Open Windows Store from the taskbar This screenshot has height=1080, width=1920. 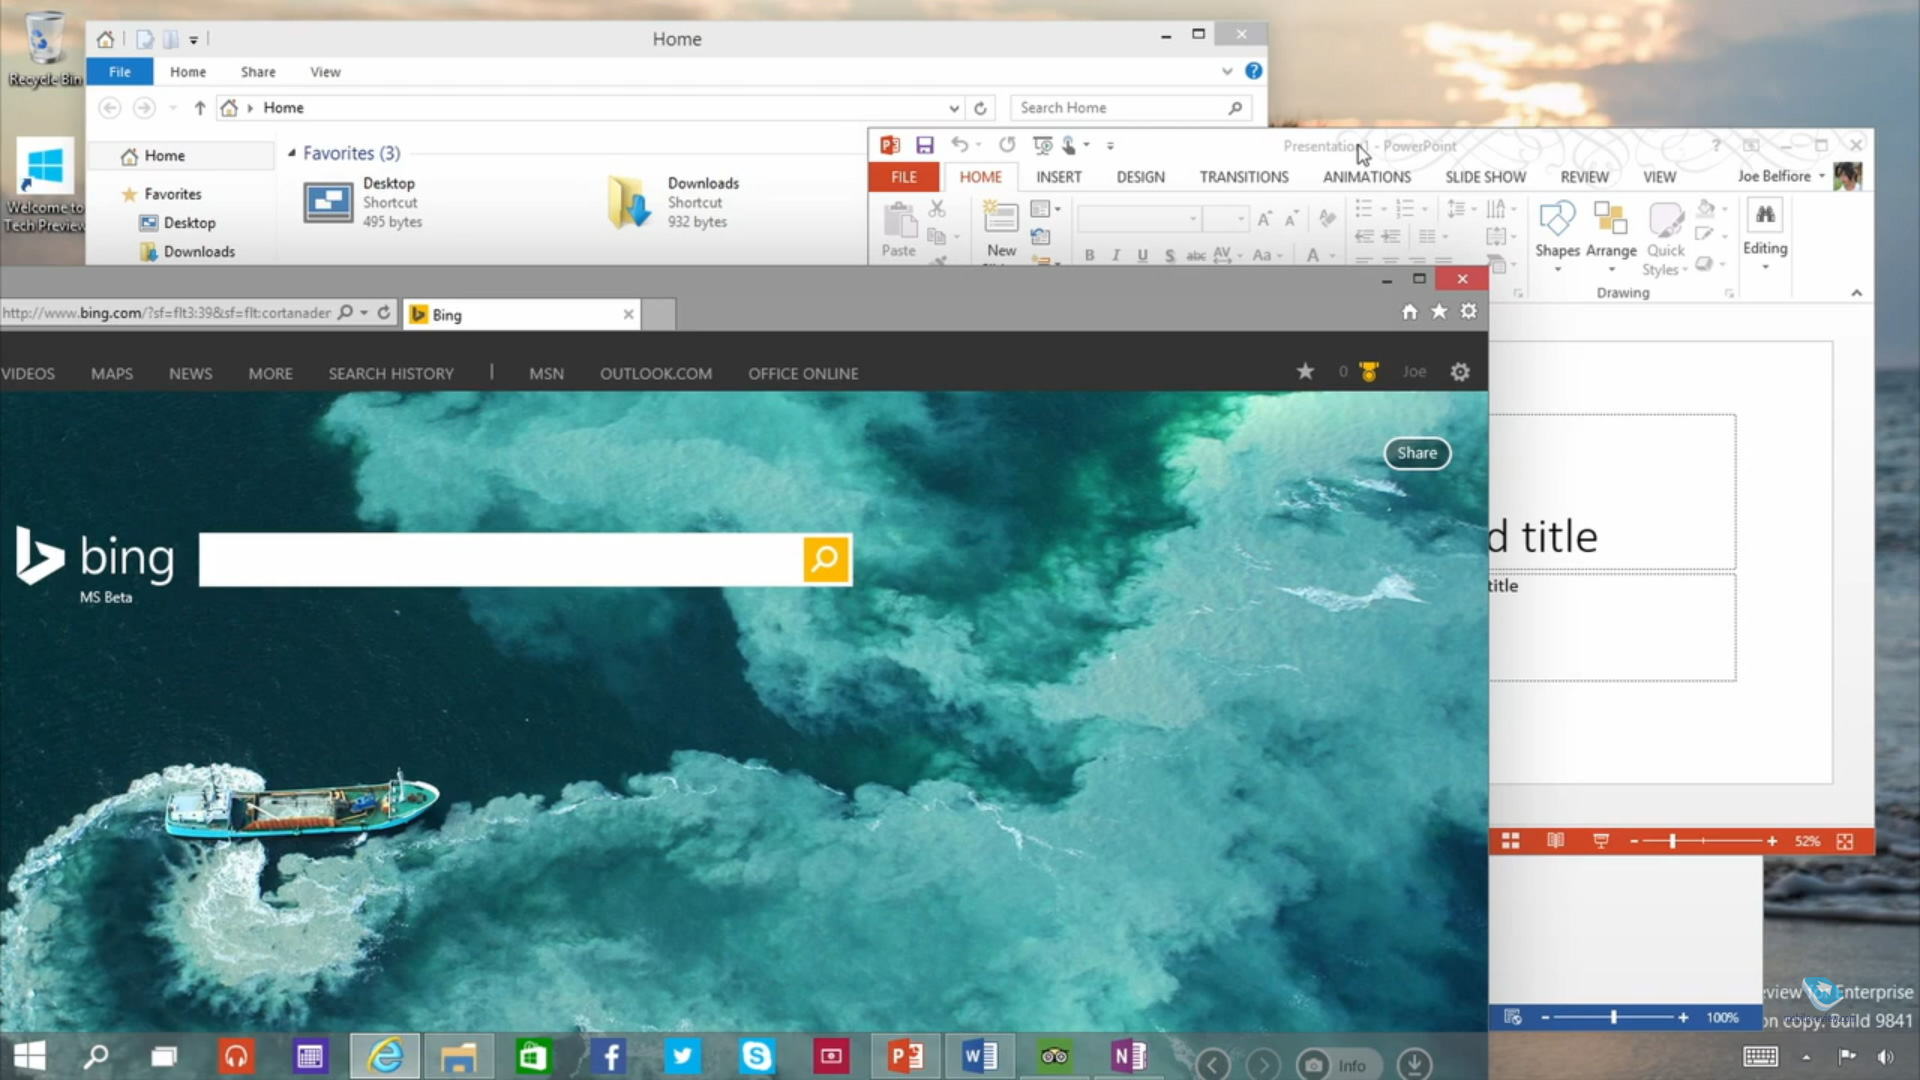point(533,1056)
